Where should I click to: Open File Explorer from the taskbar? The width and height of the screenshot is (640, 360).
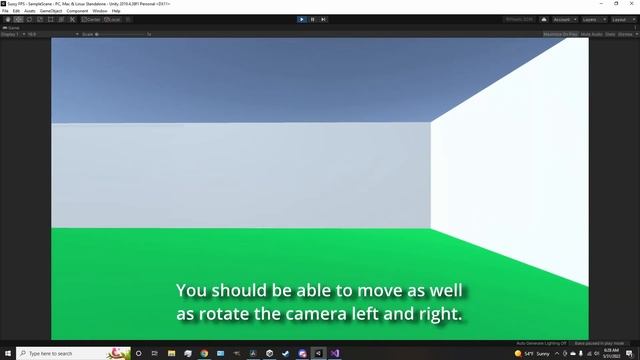pyautogui.click(x=171, y=353)
